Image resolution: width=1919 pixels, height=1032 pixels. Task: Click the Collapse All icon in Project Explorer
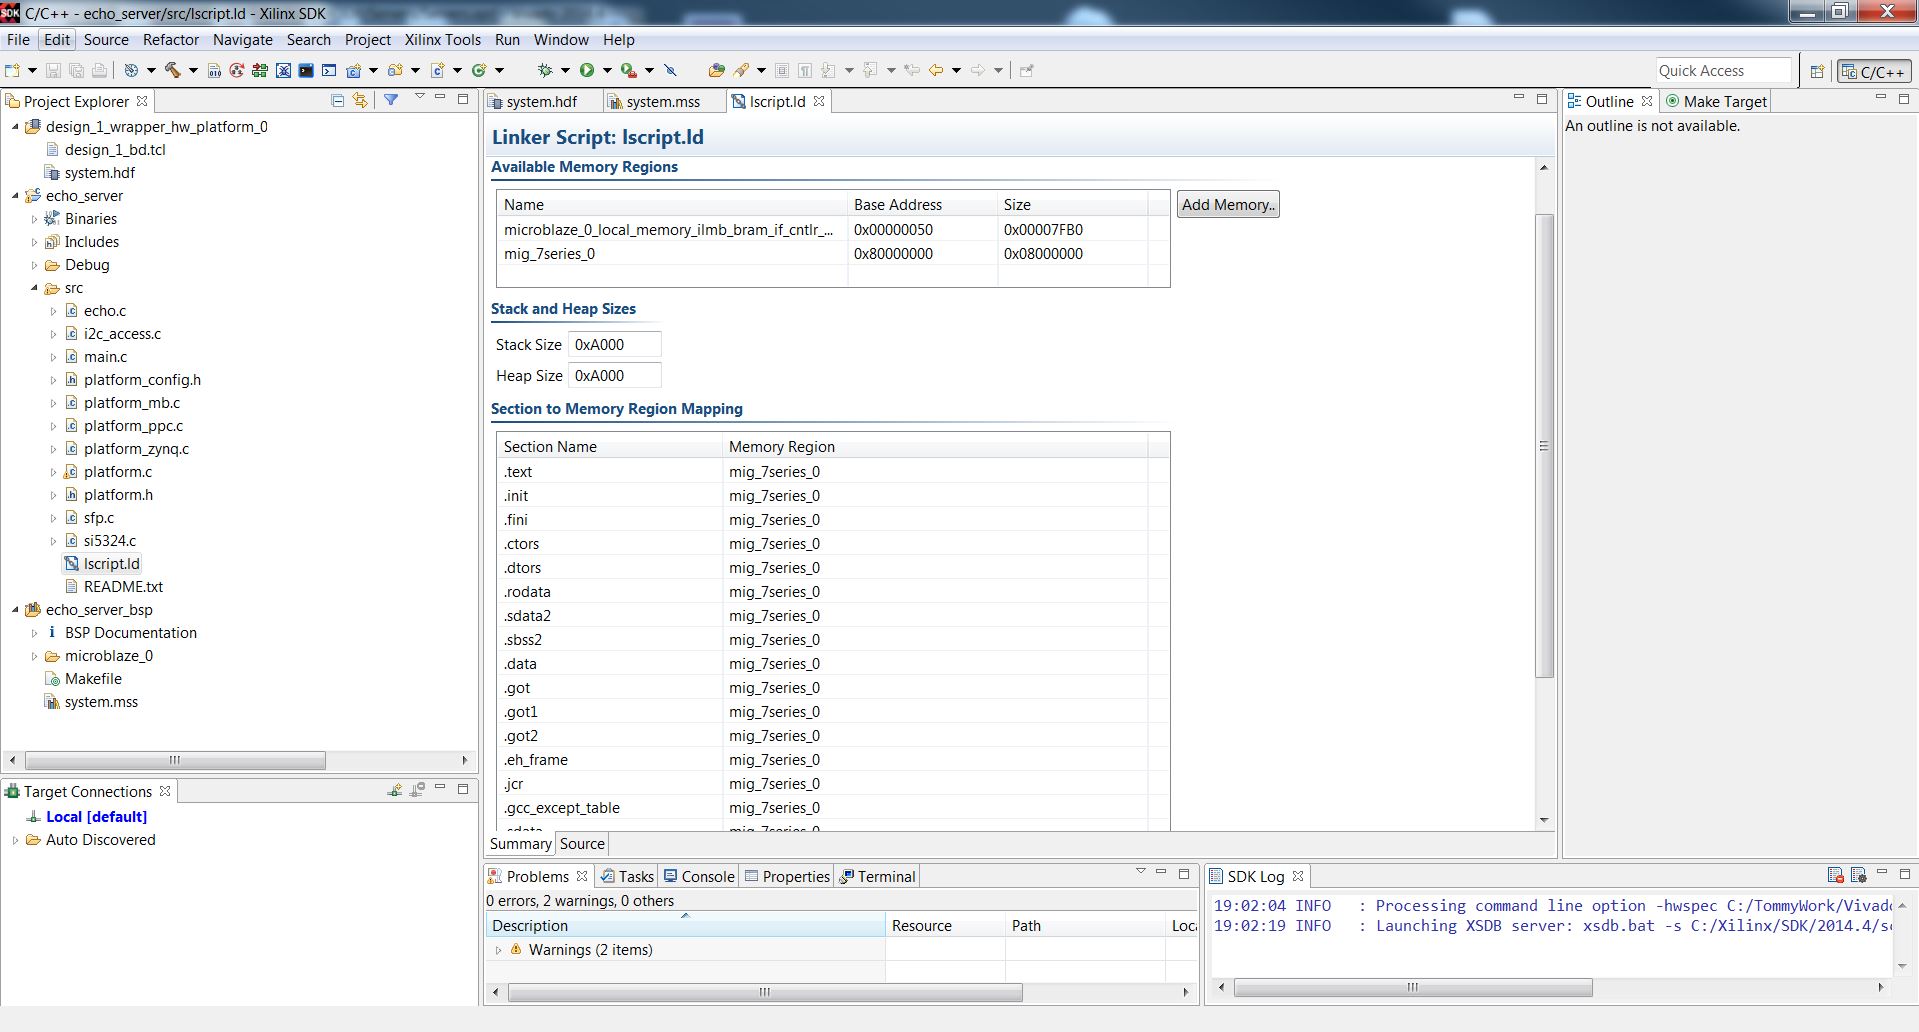tap(337, 100)
